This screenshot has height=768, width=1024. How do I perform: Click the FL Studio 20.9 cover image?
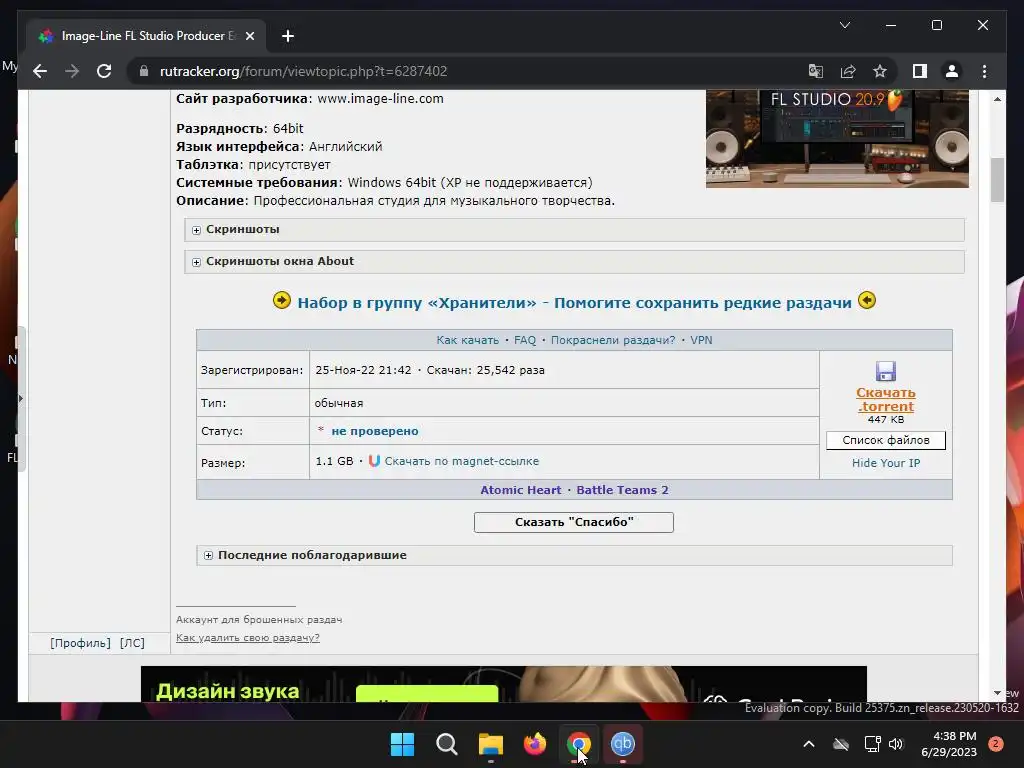tap(837, 139)
